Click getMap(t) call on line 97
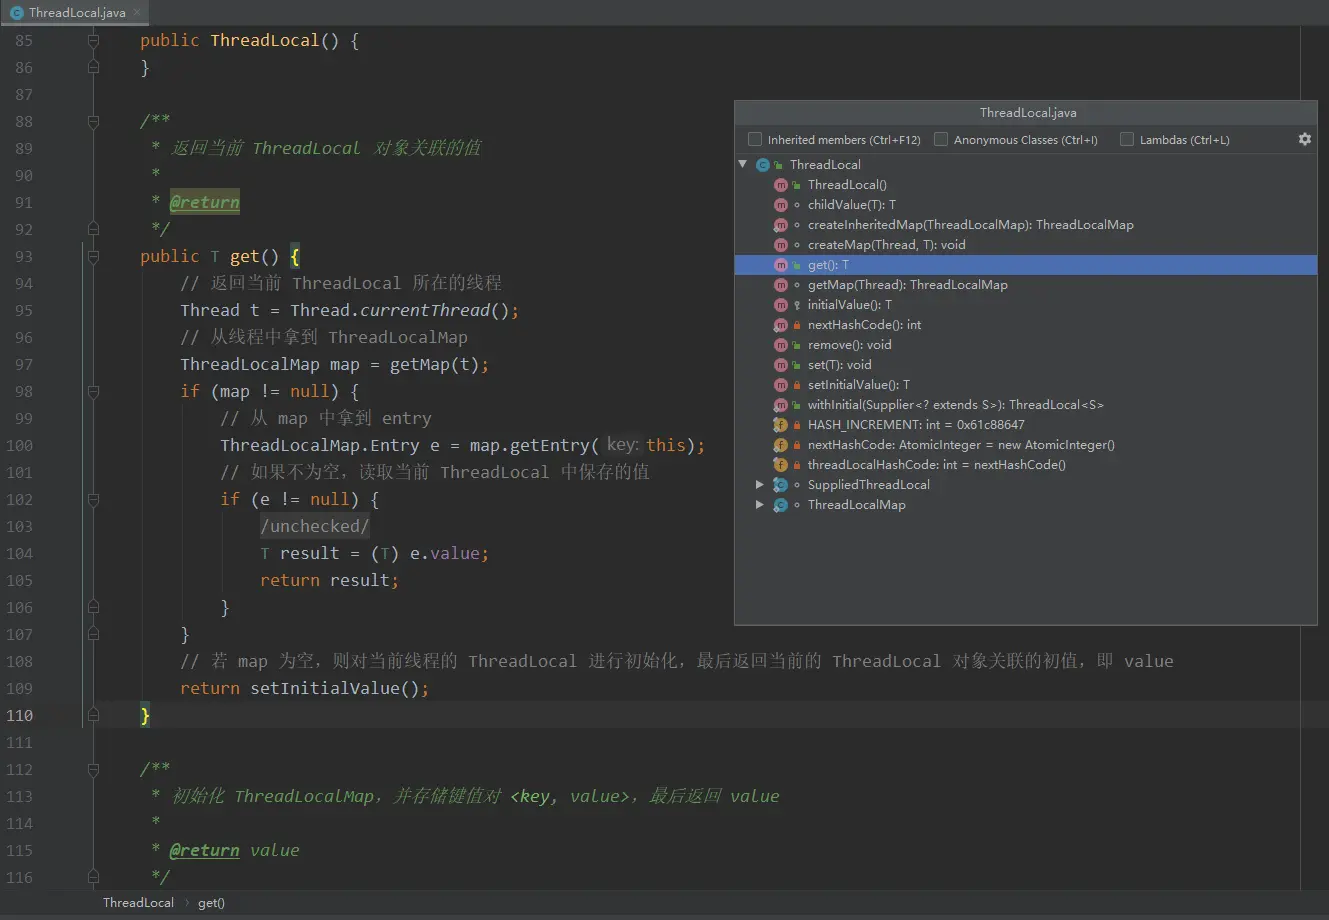Viewport: 1329px width, 920px height. click(434, 365)
